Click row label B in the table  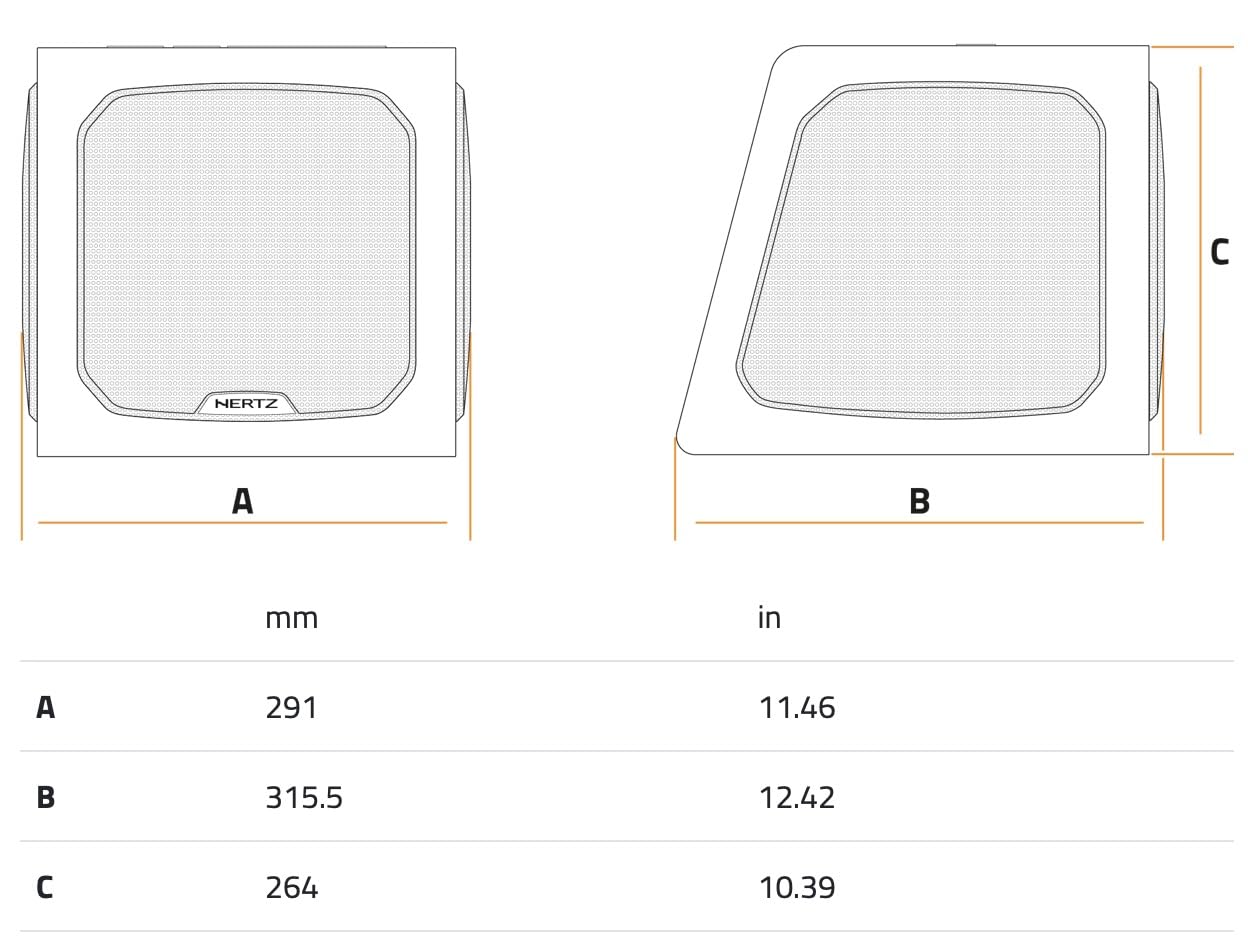(45, 798)
